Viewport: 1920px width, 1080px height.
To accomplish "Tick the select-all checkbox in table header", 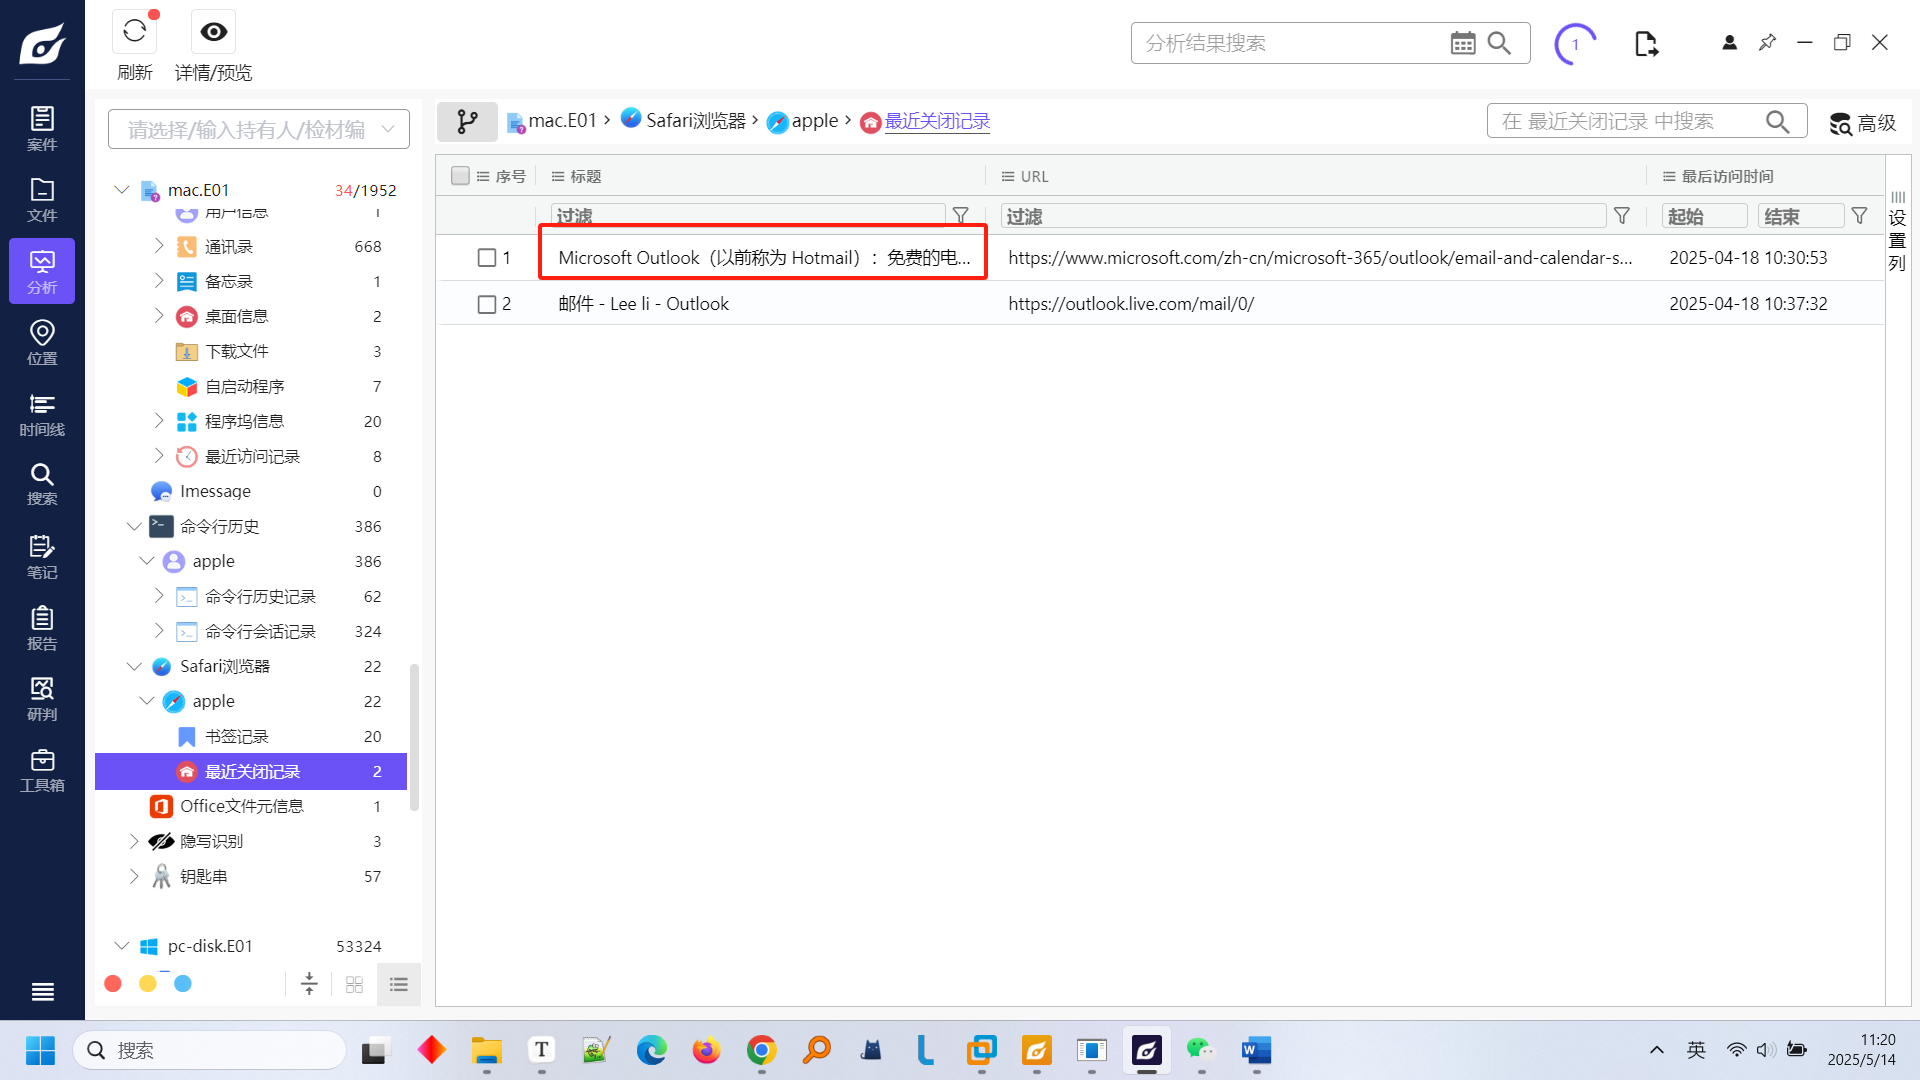I will [460, 176].
